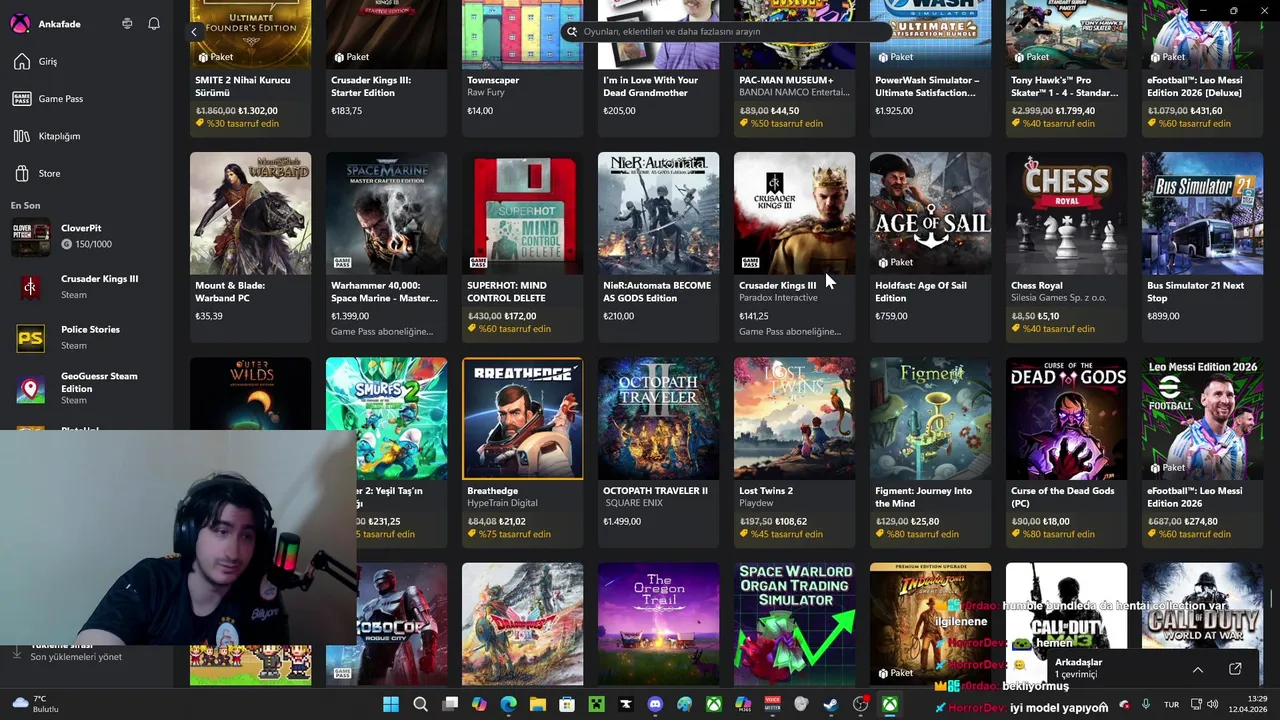Open Warhammer 40,000: Space Marine tile

(386, 245)
